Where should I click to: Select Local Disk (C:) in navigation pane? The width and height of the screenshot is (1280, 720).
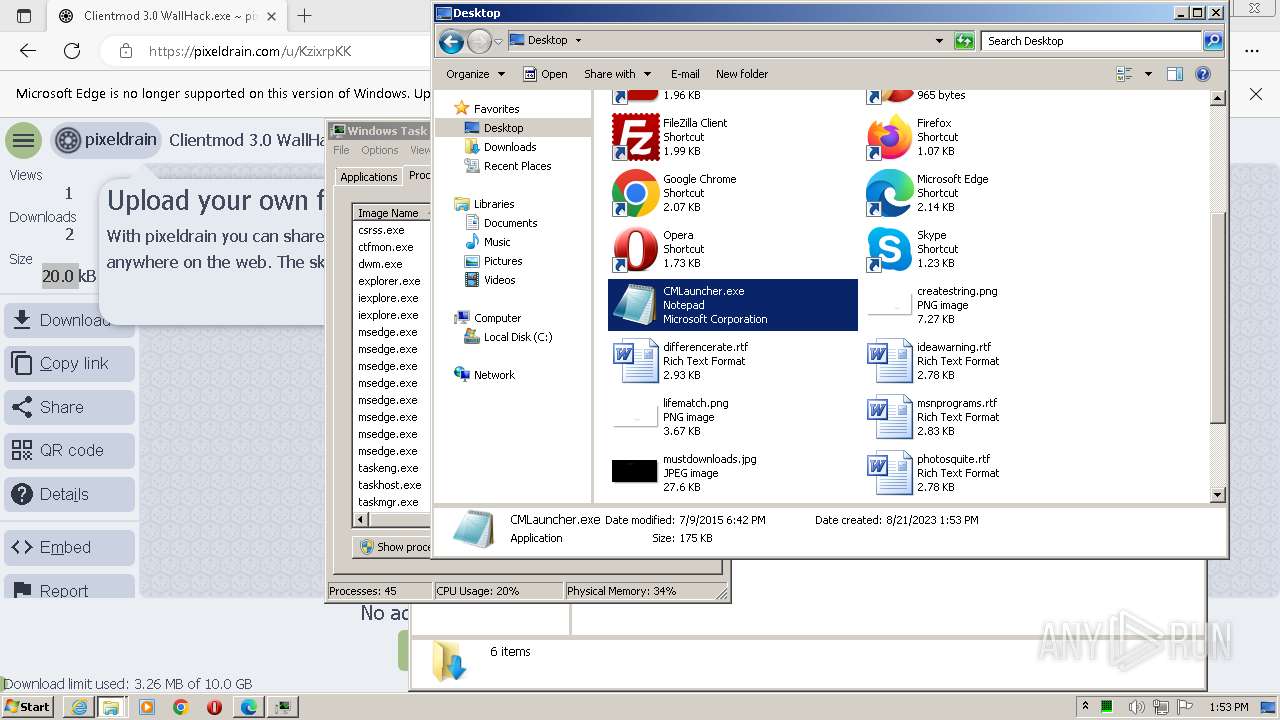[x=518, y=337]
